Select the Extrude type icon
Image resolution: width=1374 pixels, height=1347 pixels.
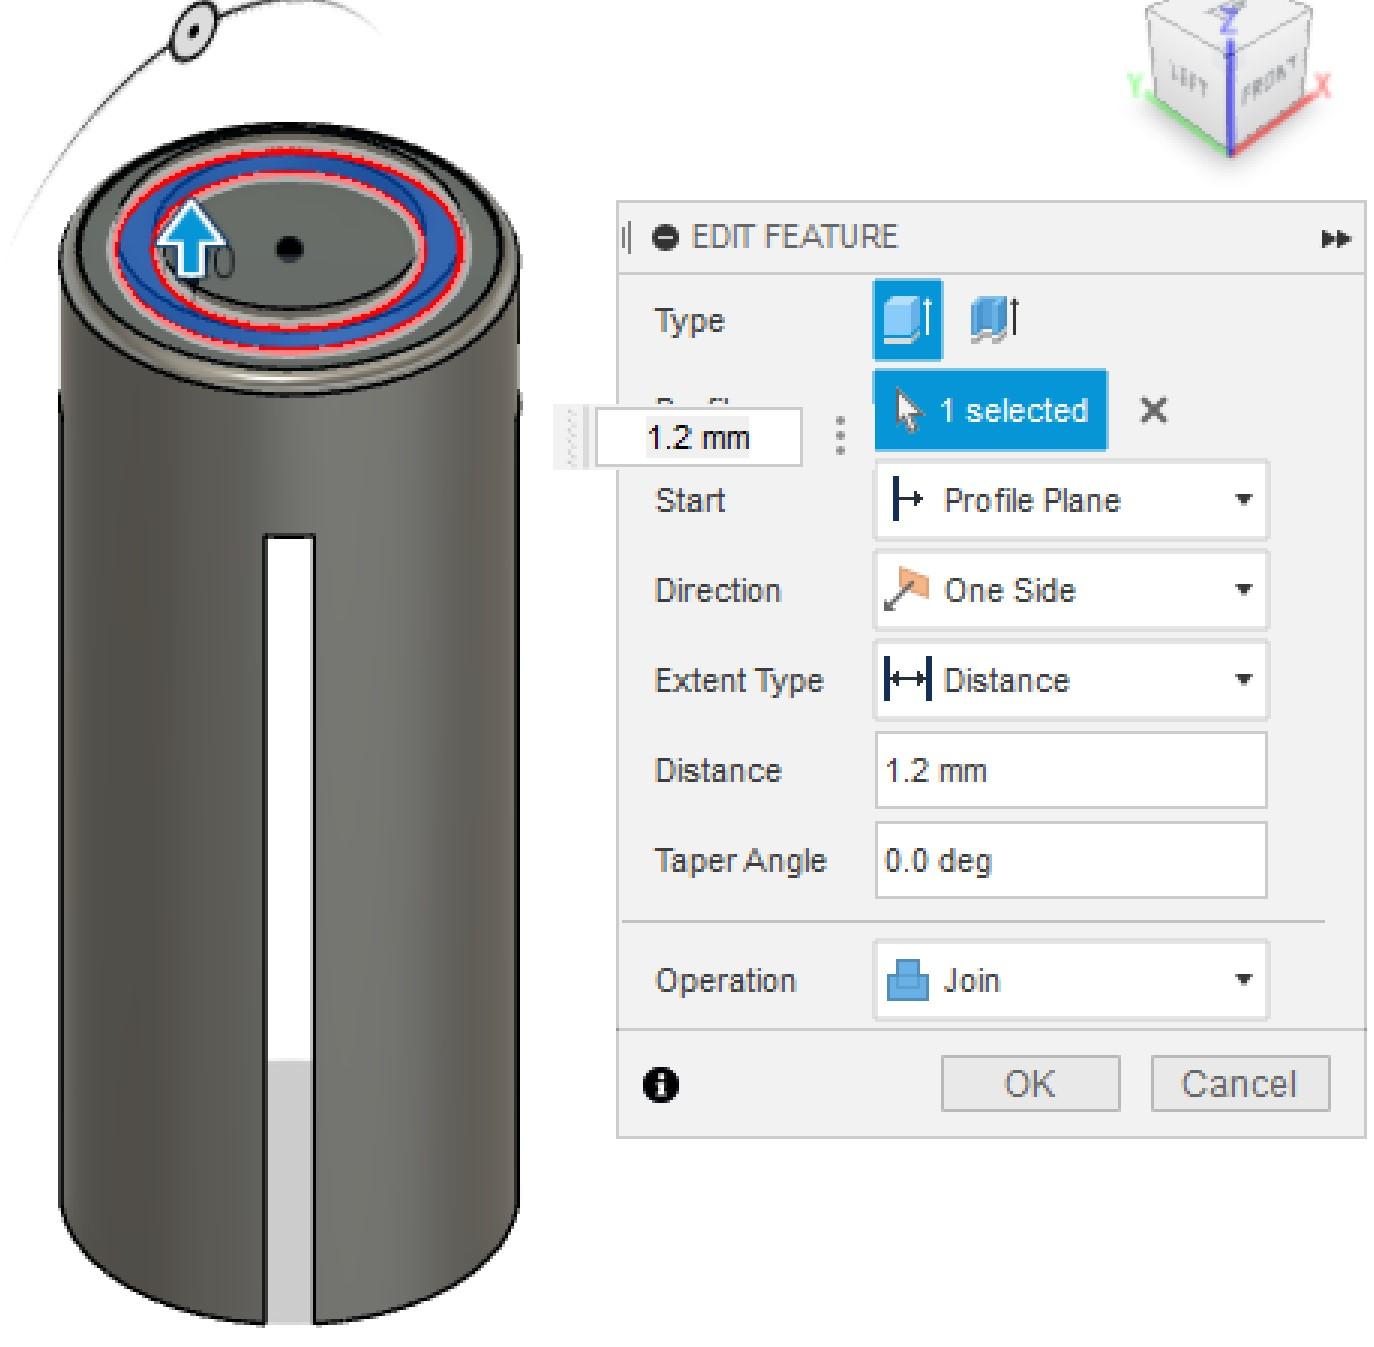pyautogui.click(x=907, y=320)
